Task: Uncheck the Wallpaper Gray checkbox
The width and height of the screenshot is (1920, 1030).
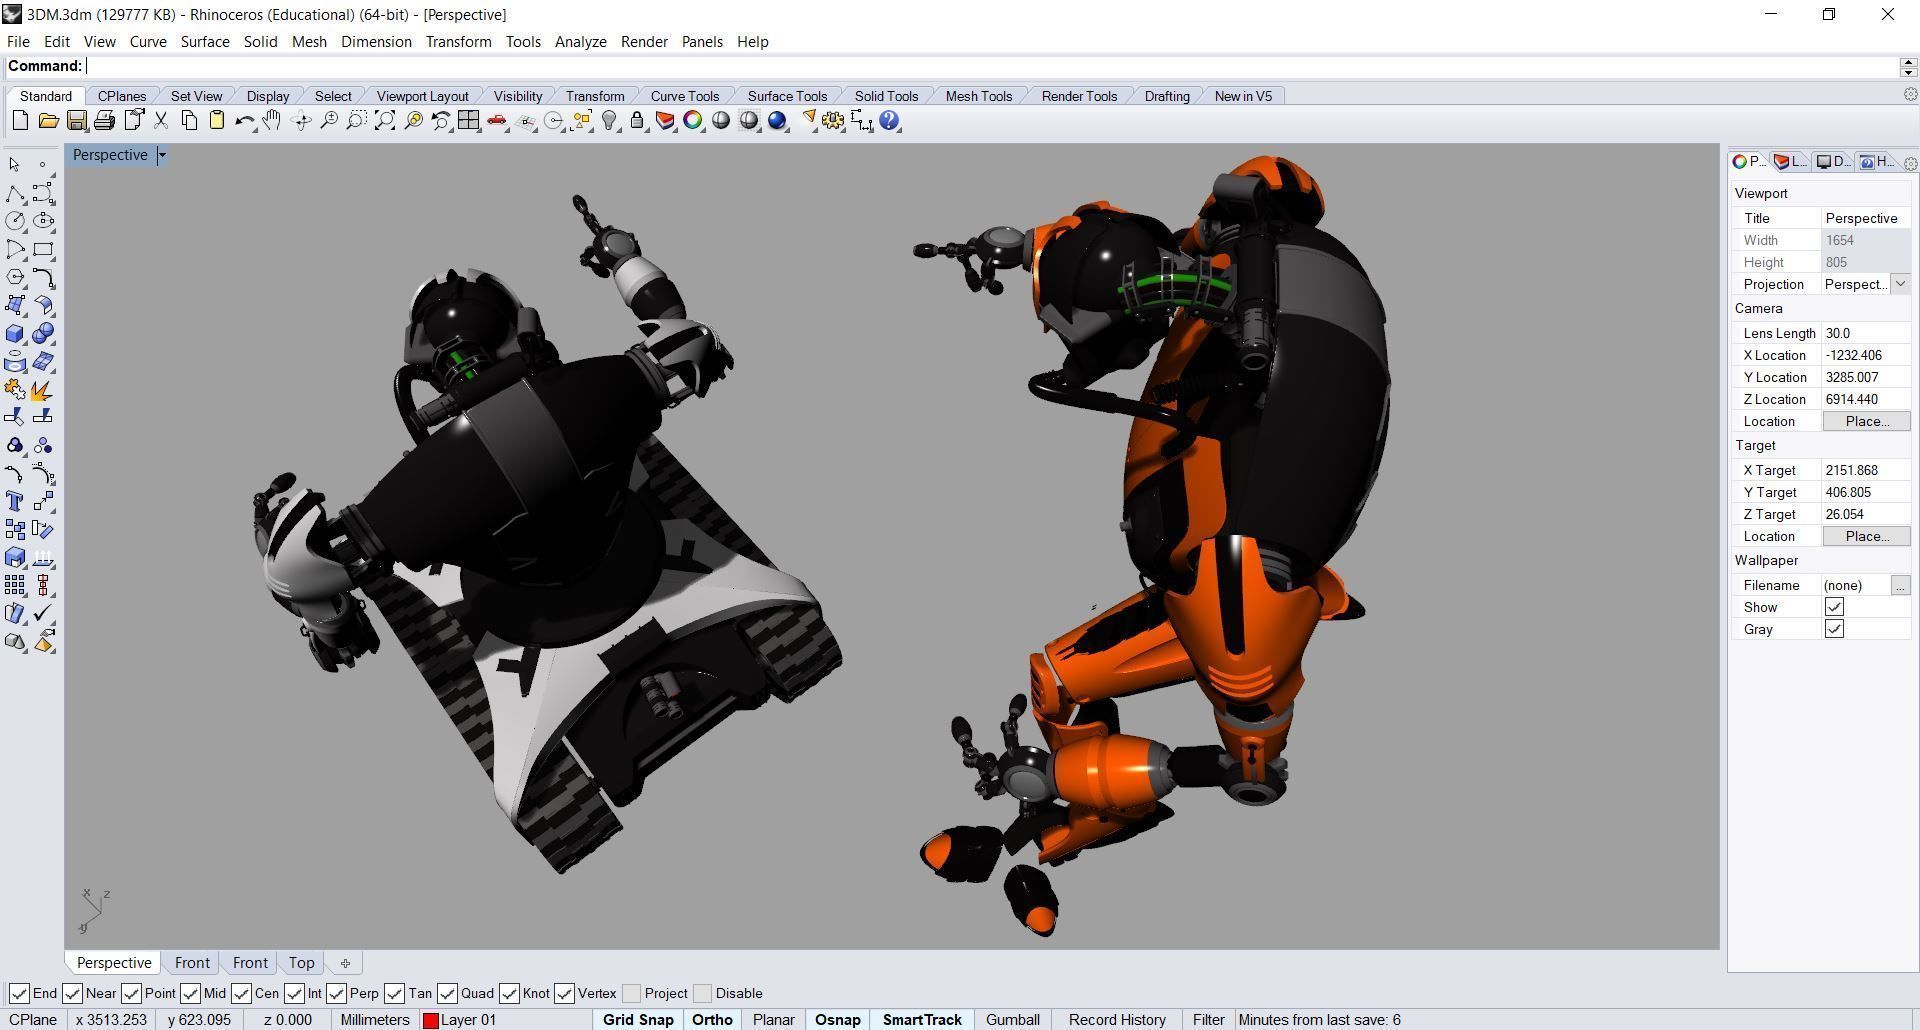Action: [1834, 629]
